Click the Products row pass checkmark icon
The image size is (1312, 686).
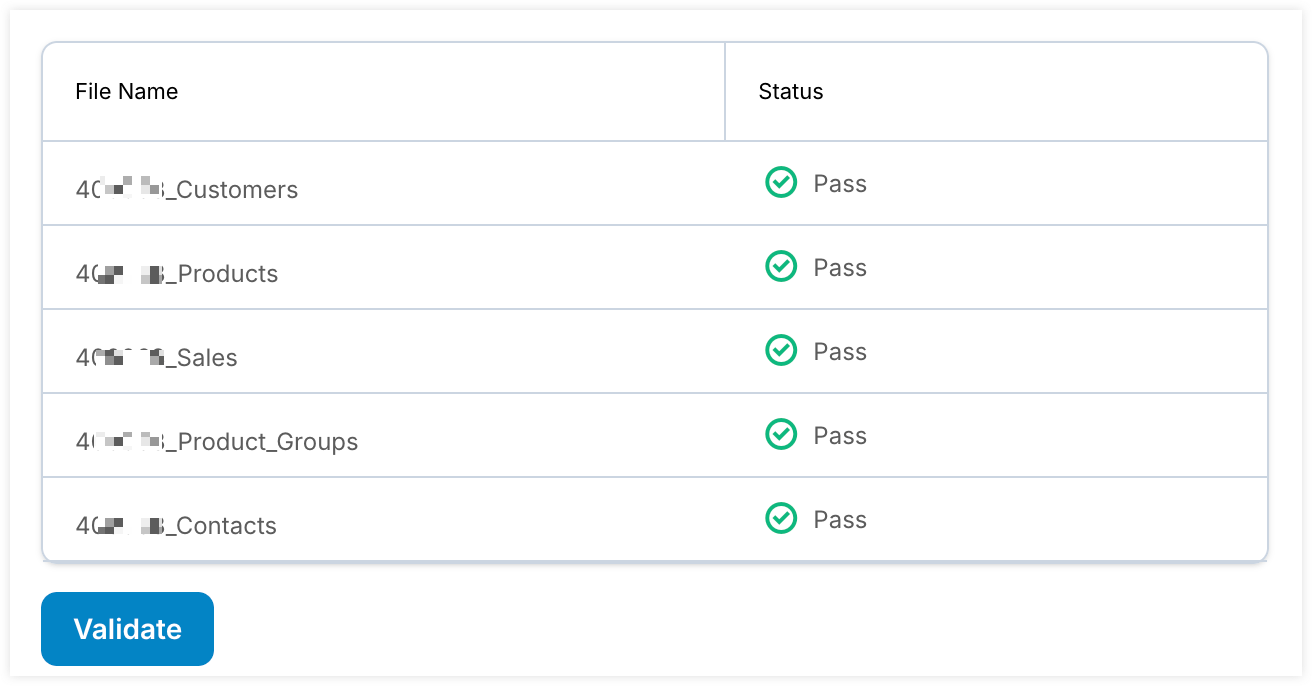pos(781,267)
